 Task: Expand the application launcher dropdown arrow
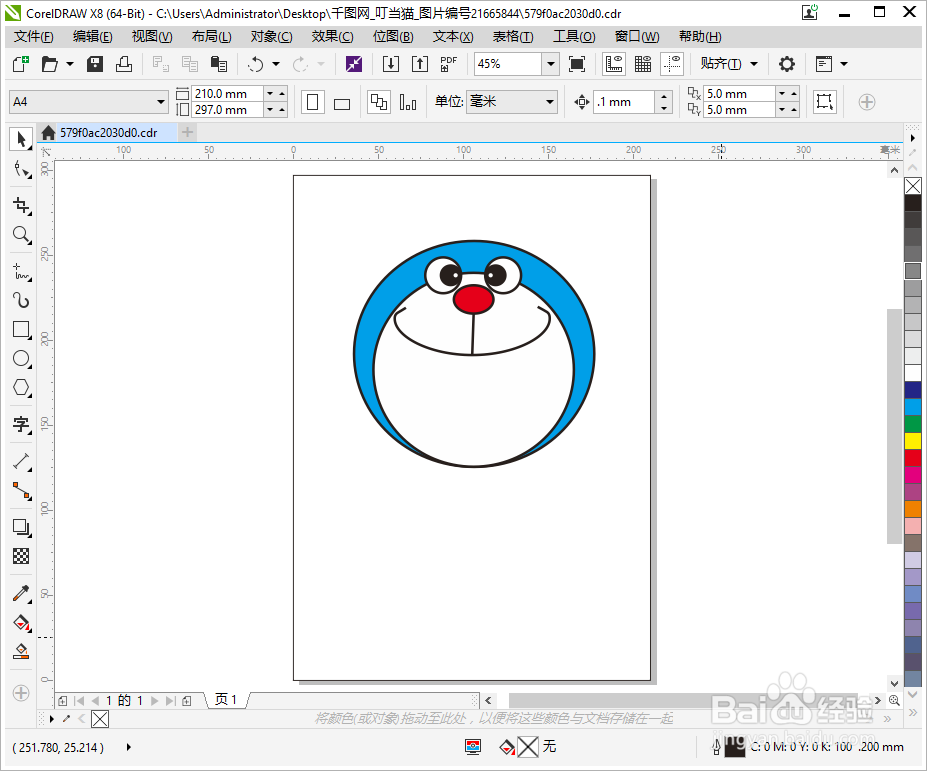click(844, 64)
